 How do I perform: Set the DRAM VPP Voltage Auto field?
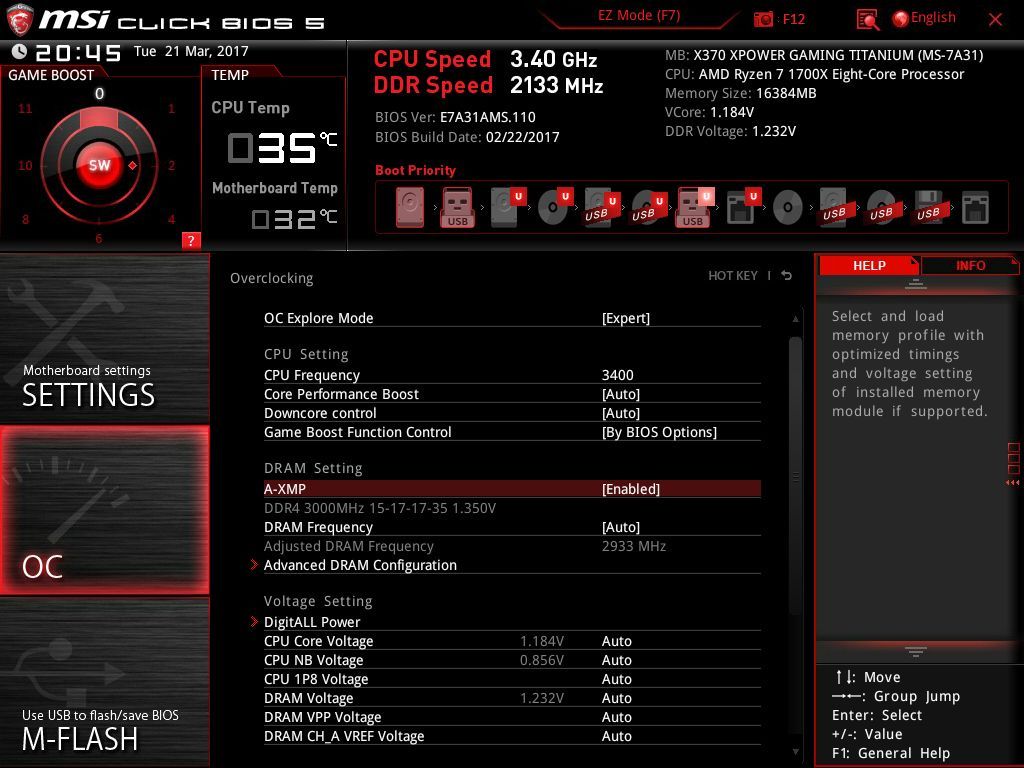616,716
